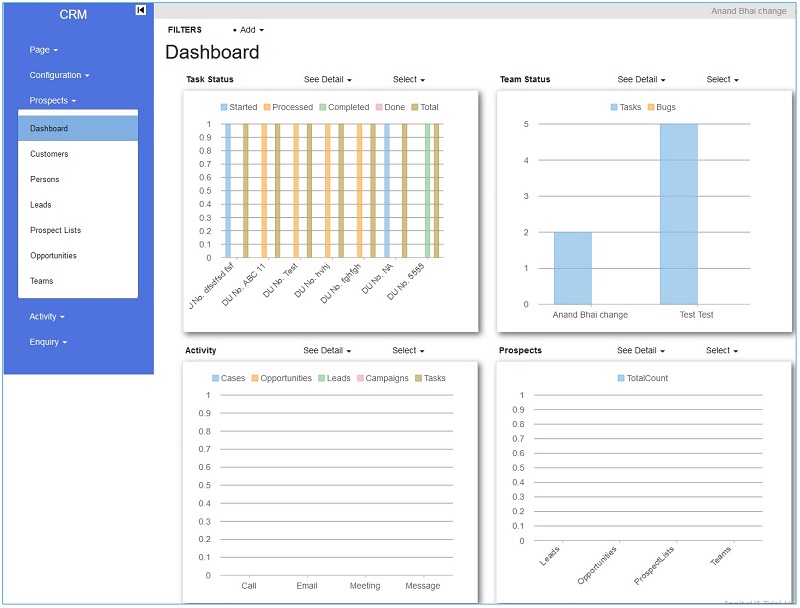Open Select dropdown for Team Status
800x608 pixels.
pyautogui.click(x=722, y=80)
